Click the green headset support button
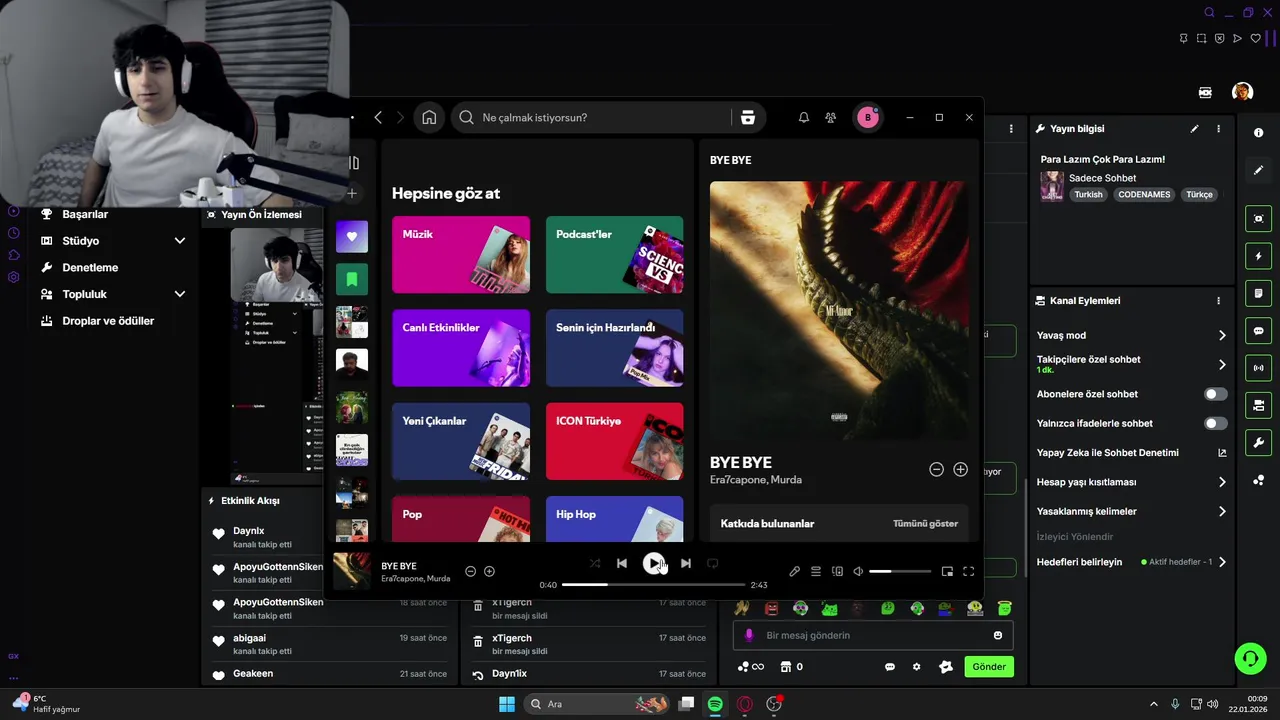This screenshot has height=720, width=1280. [1250, 658]
